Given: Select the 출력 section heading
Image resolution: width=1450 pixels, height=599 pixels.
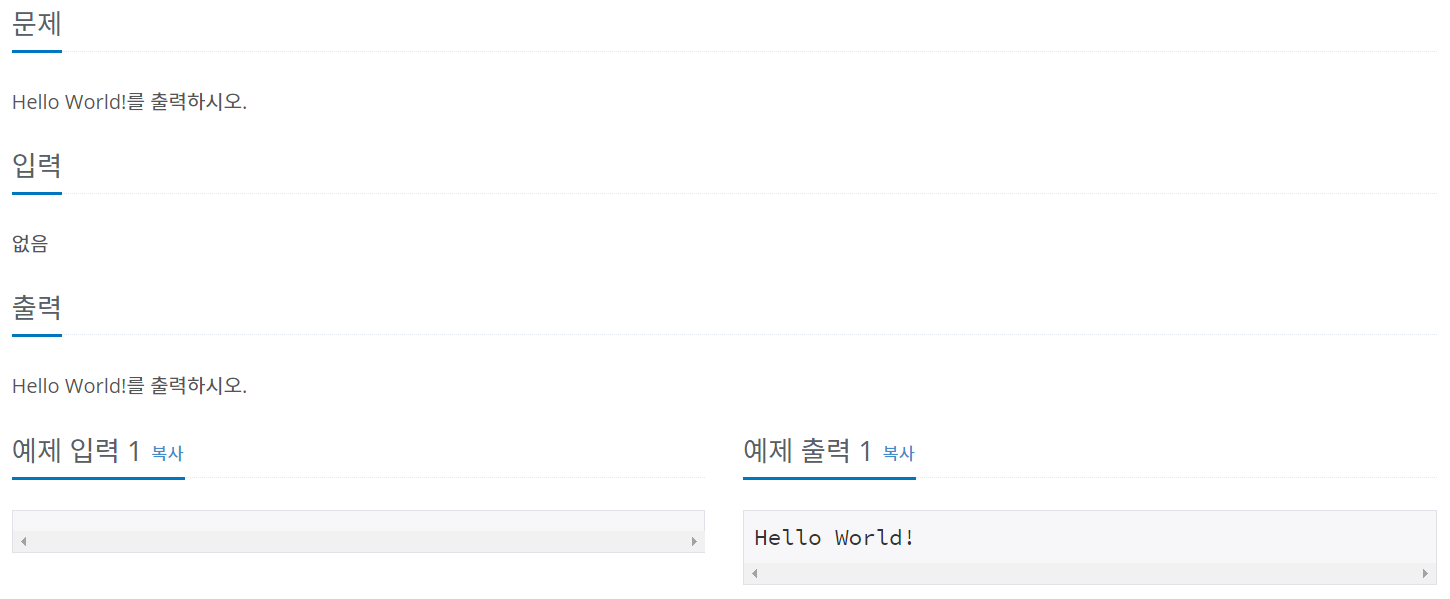Looking at the screenshot, I should point(37,307).
